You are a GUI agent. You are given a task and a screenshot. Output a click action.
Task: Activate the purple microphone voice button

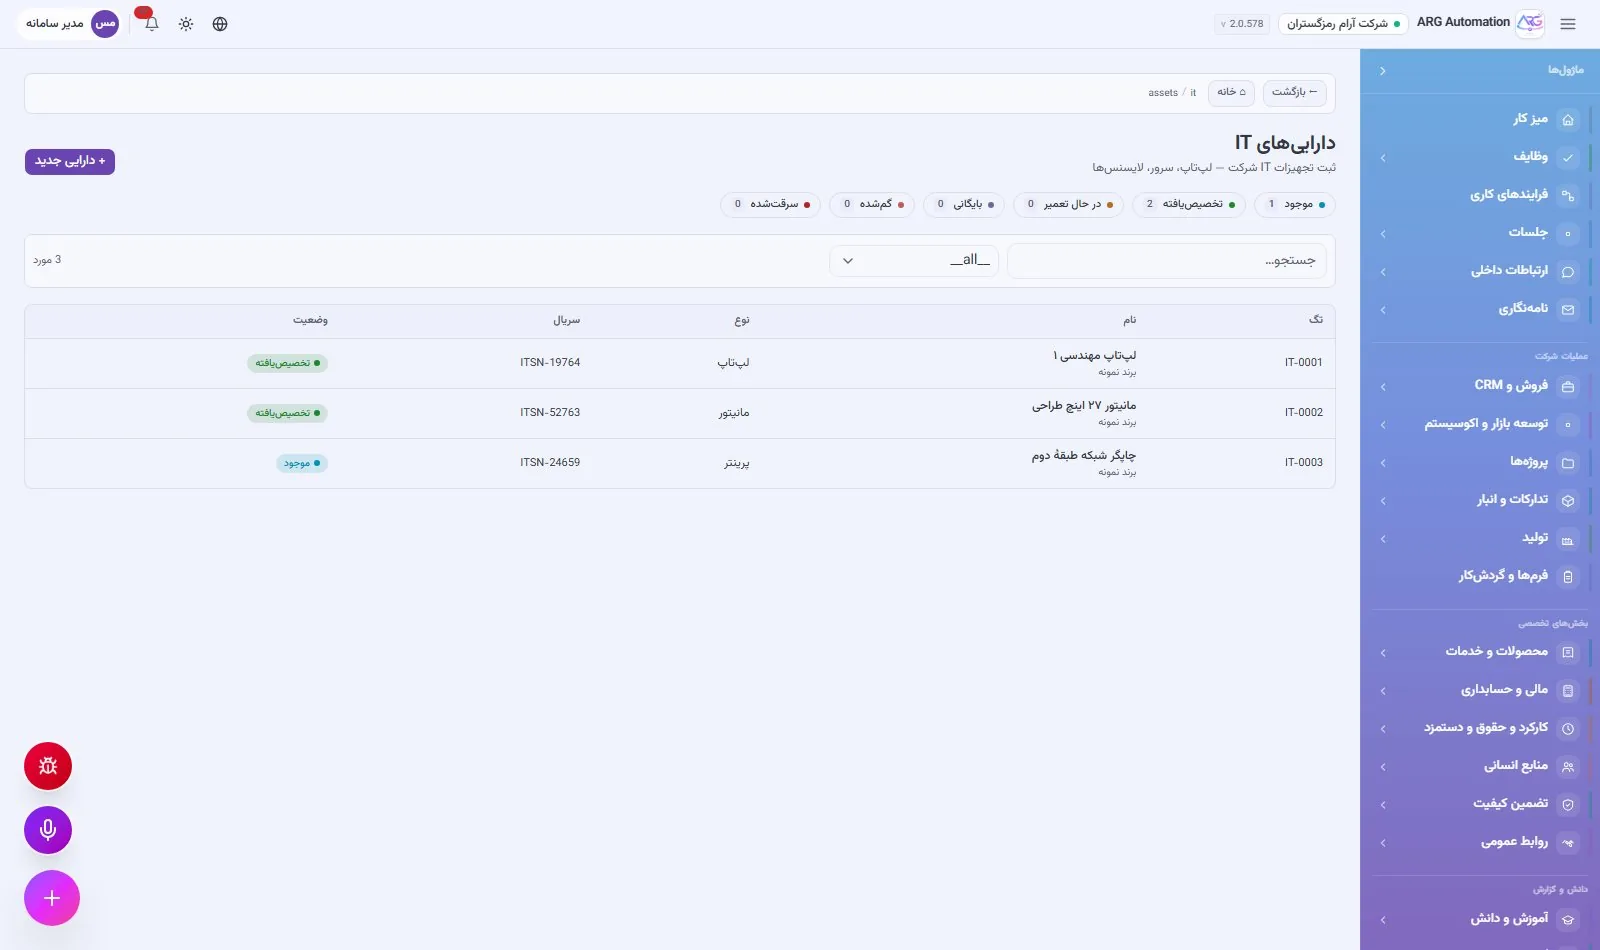pos(48,830)
